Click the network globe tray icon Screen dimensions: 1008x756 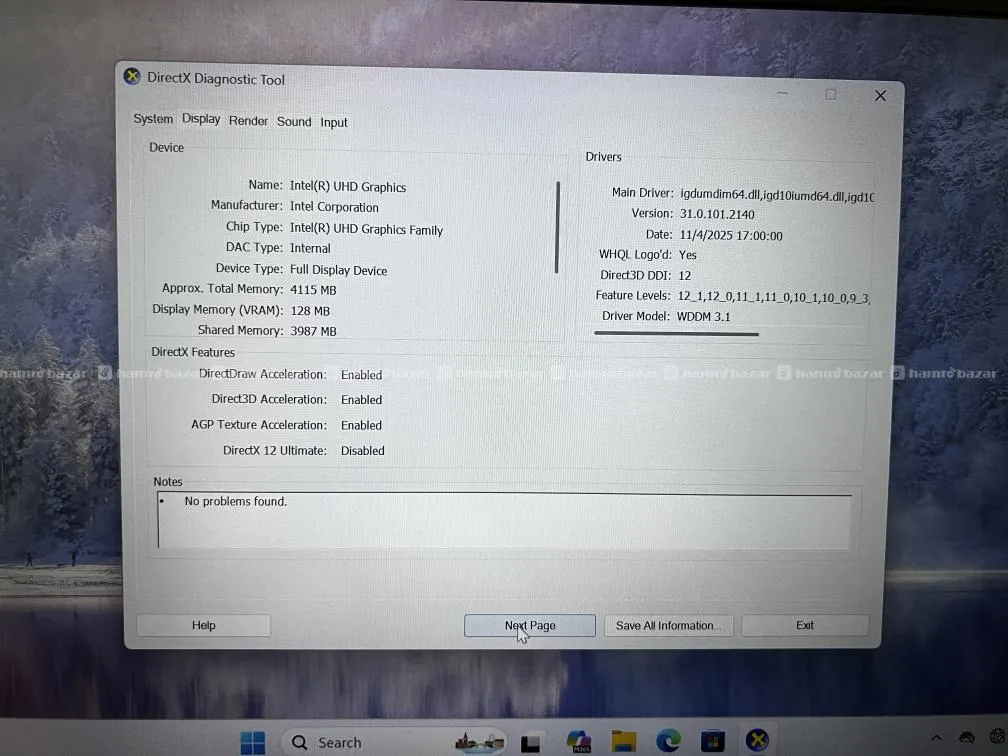click(x=998, y=737)
